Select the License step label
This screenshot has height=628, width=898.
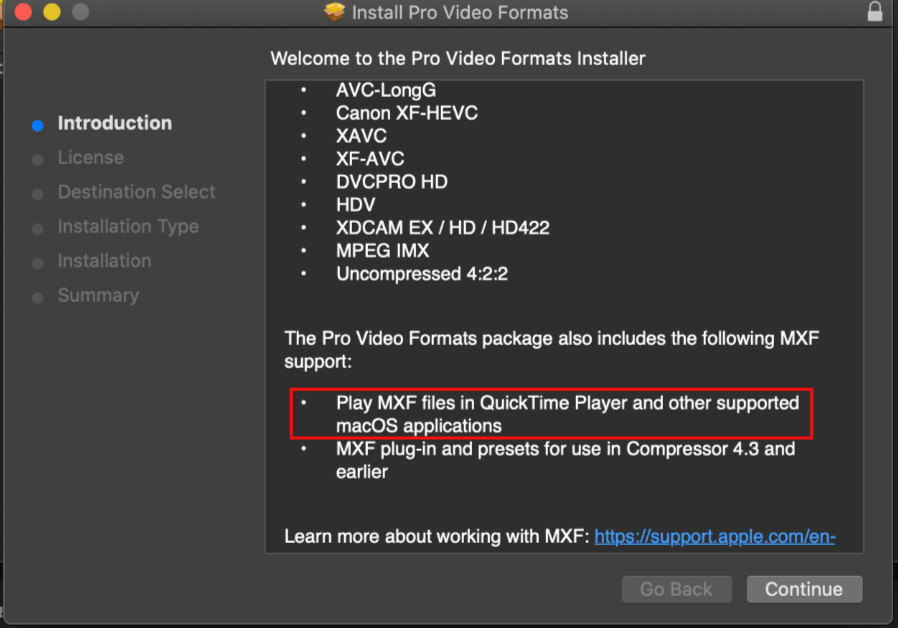click(x=90, y=157)
